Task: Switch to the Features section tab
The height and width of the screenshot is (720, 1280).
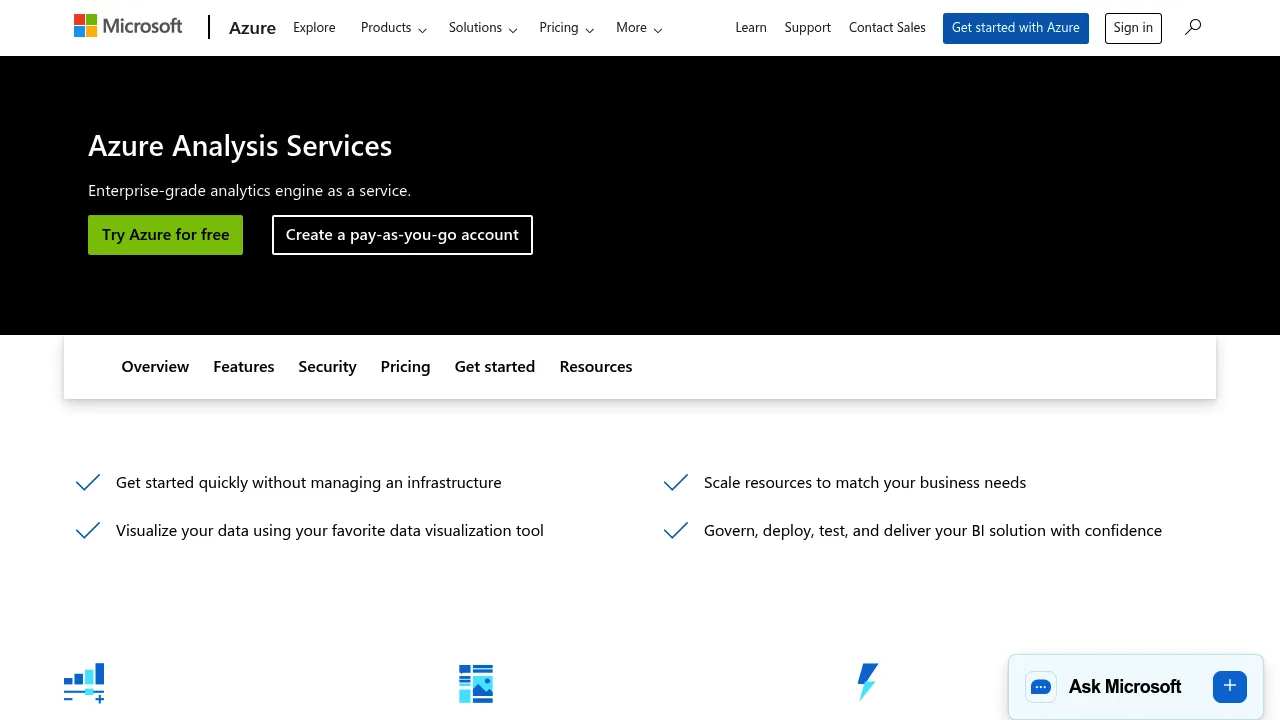Action: point(244,367)
